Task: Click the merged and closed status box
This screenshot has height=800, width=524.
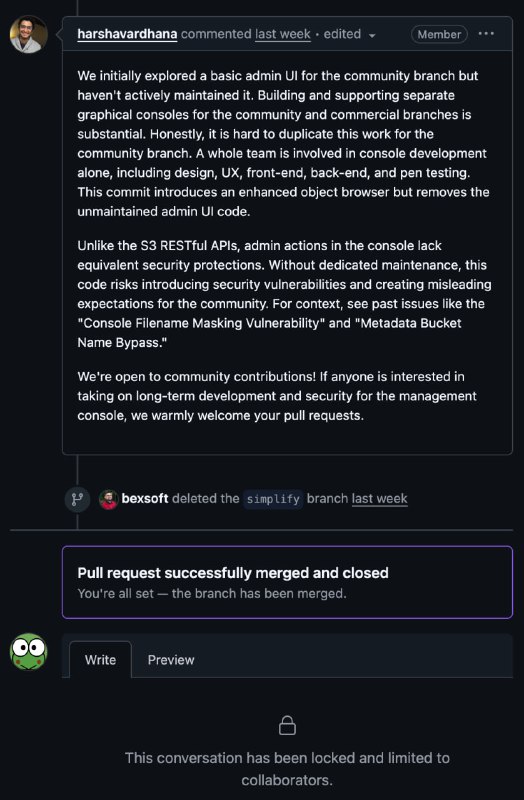Action: 287,582
